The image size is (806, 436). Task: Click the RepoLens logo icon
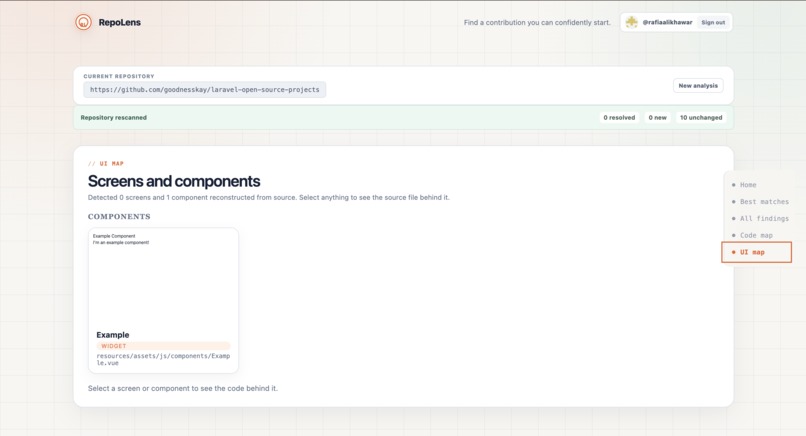[x=83, y=22]
